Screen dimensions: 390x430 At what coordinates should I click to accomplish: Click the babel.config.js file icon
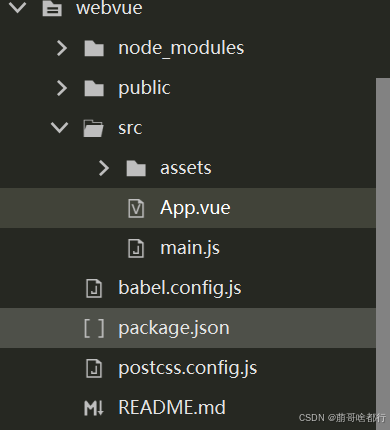[94, 288]
